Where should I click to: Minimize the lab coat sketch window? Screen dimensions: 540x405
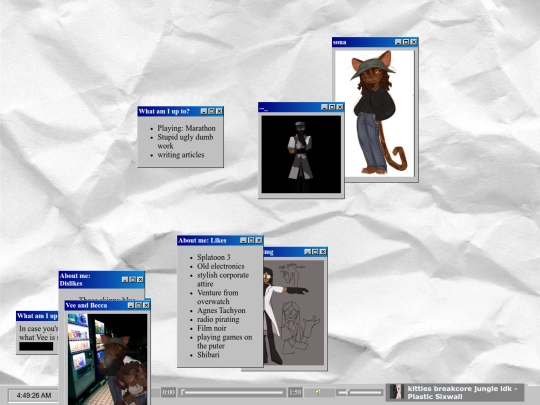pos(308,252)
